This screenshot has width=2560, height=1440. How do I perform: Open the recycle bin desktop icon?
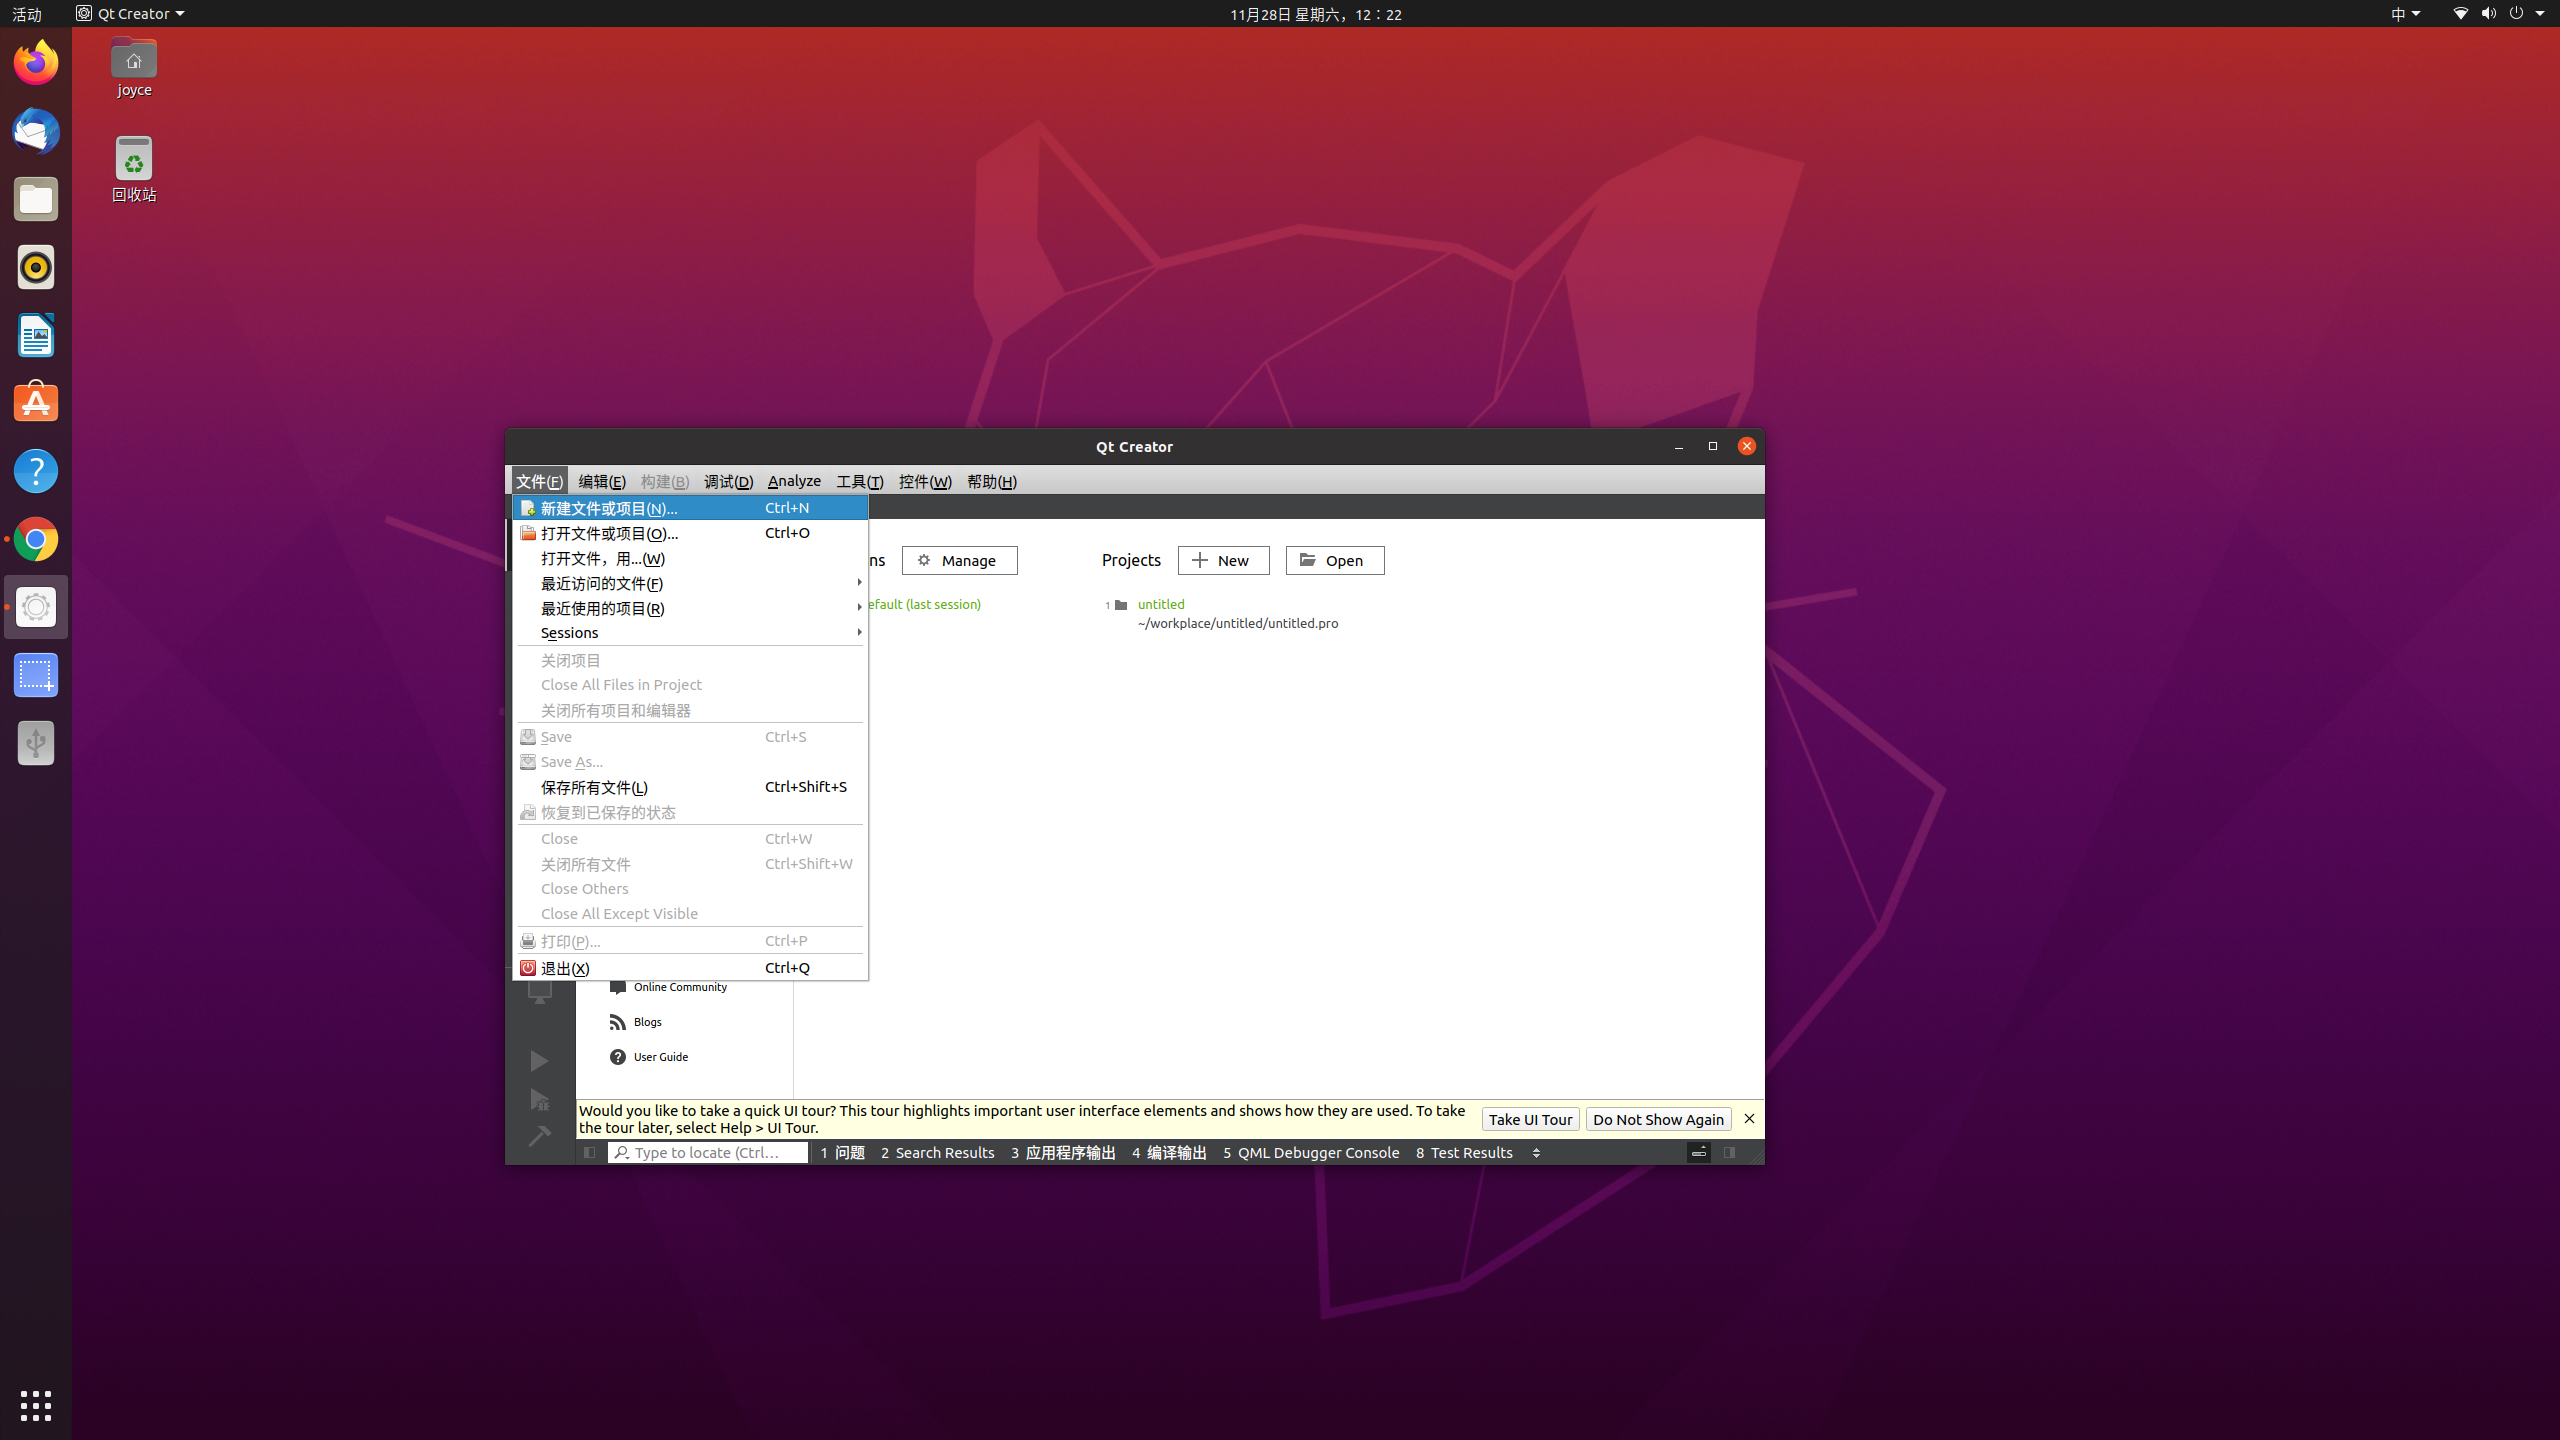coord(134,169)
